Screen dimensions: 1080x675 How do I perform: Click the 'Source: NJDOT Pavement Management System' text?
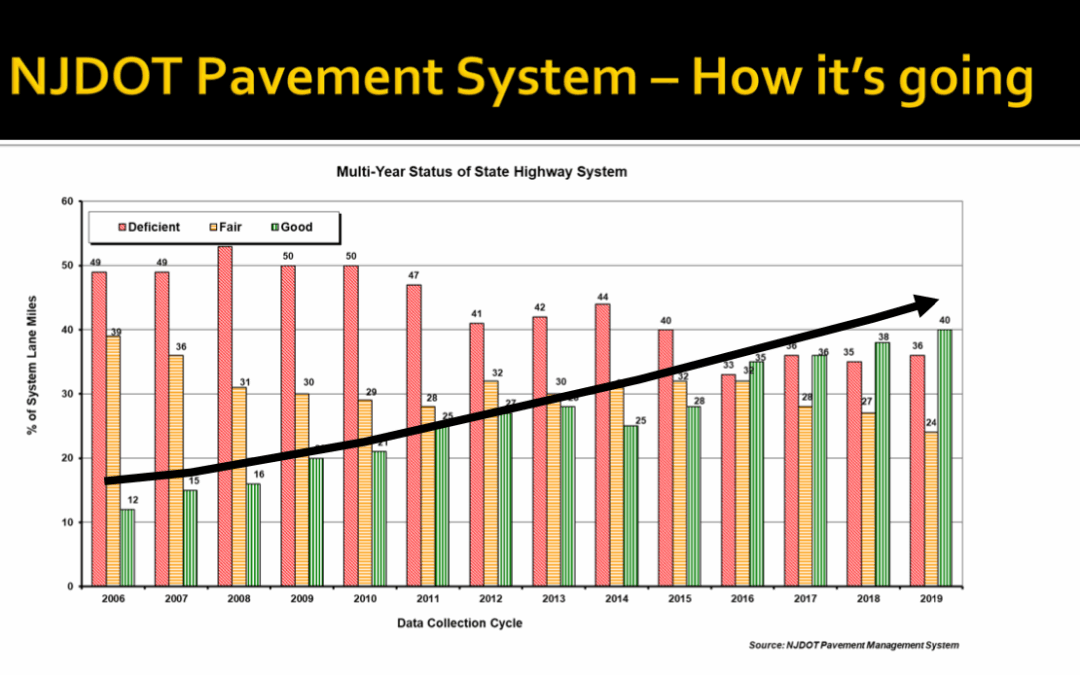853,645
